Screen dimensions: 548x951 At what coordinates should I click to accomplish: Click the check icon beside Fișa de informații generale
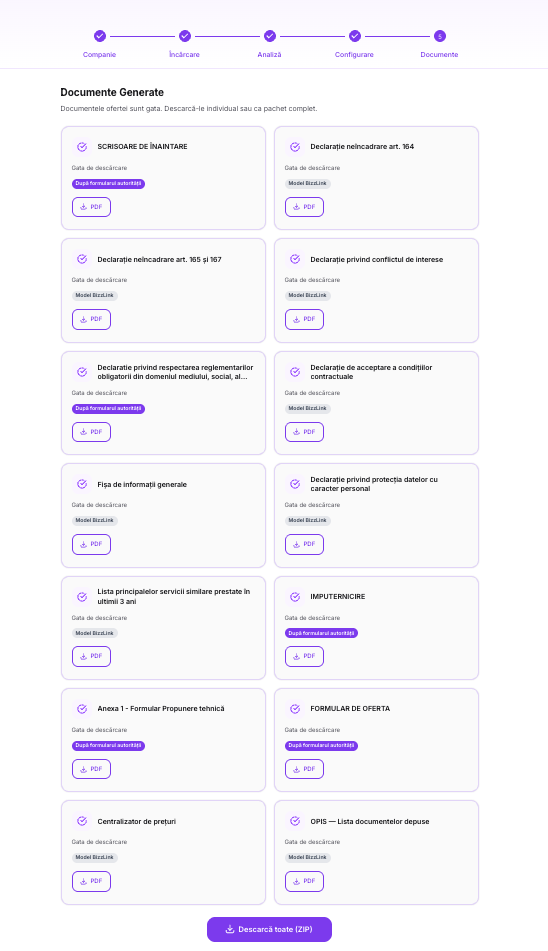[82, 484]
